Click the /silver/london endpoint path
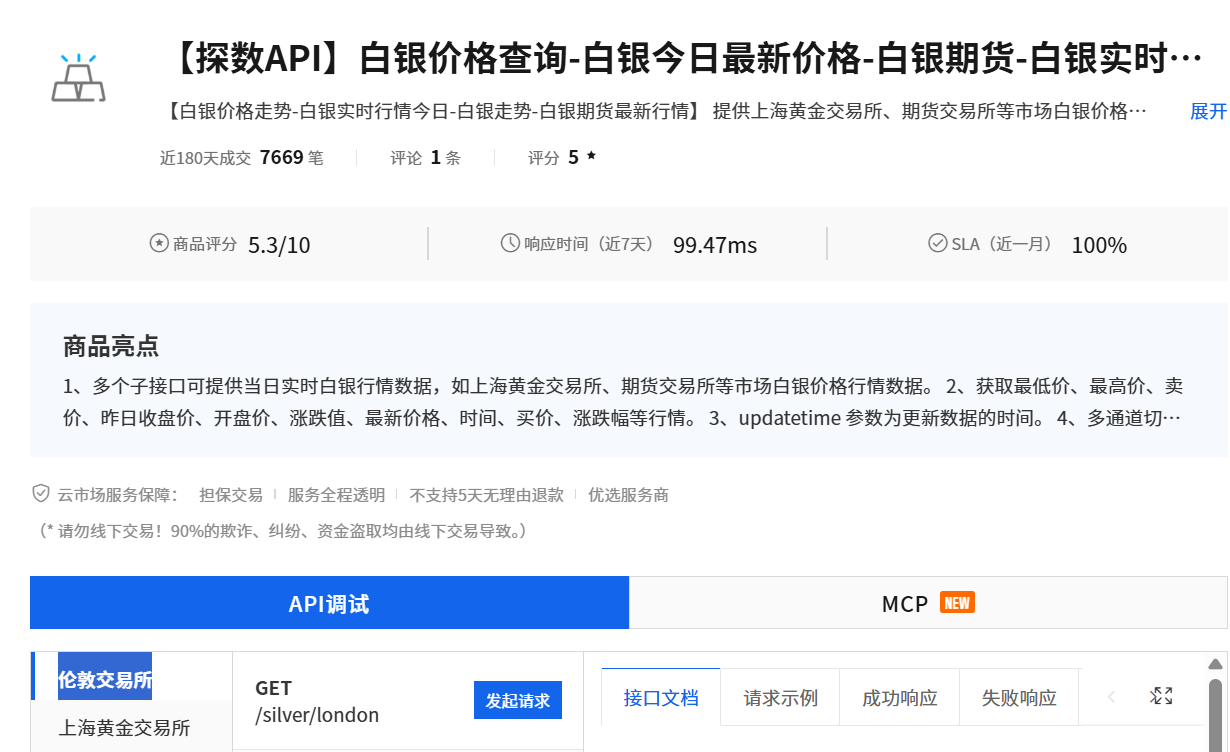The width and height of the screenshot is (1230, 752). [x=317, y=715]
